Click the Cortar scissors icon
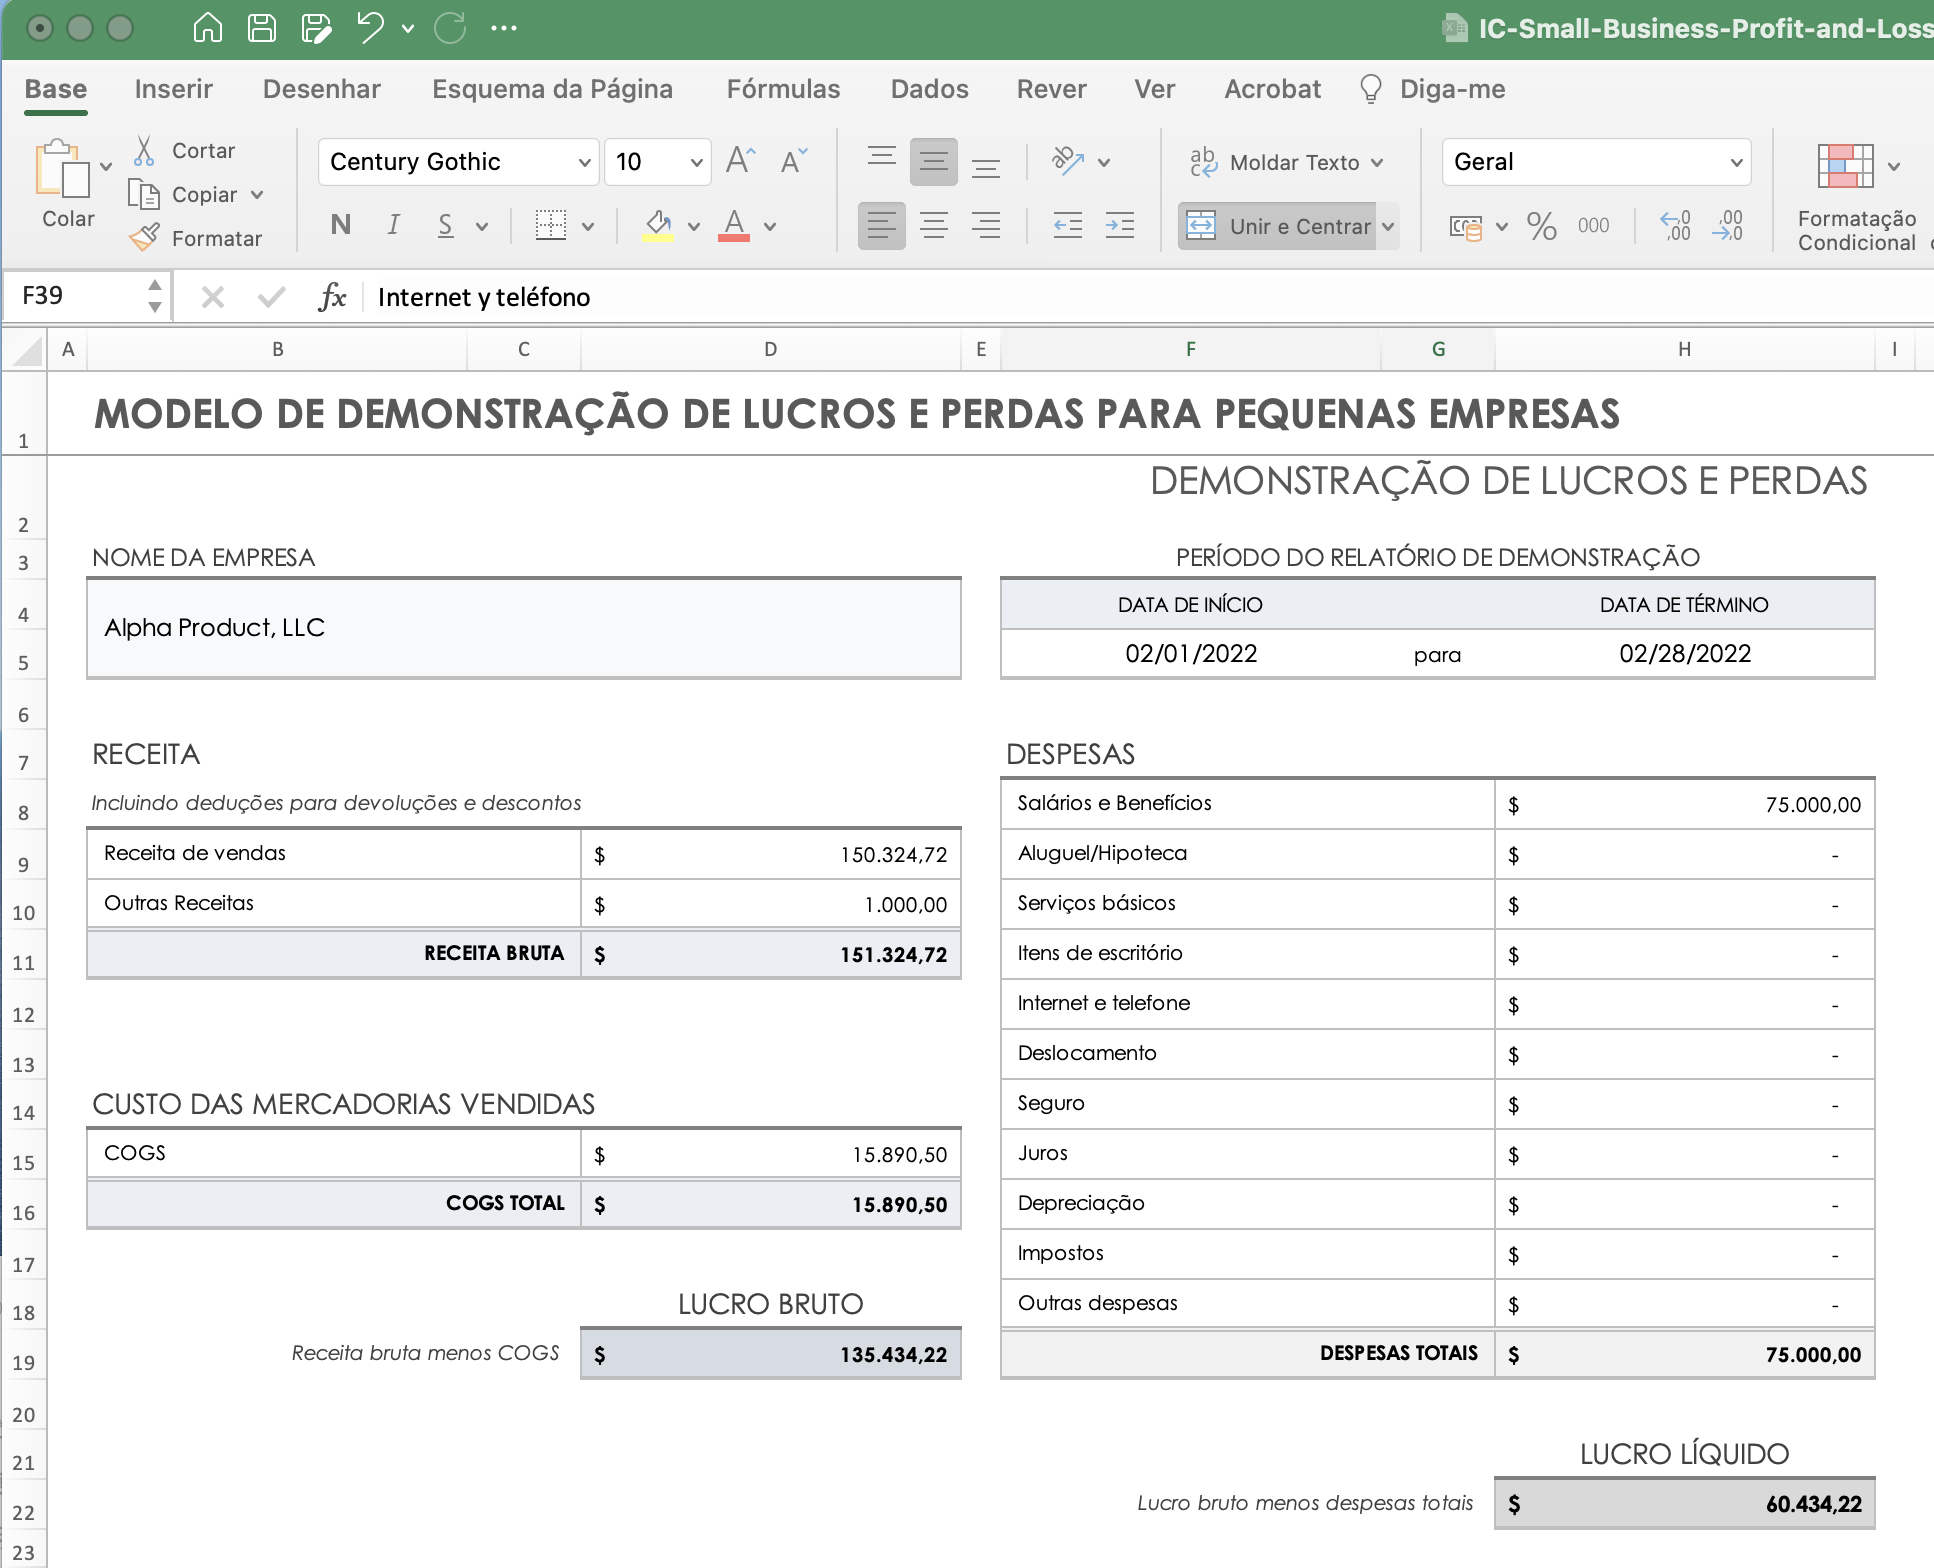 144,151
